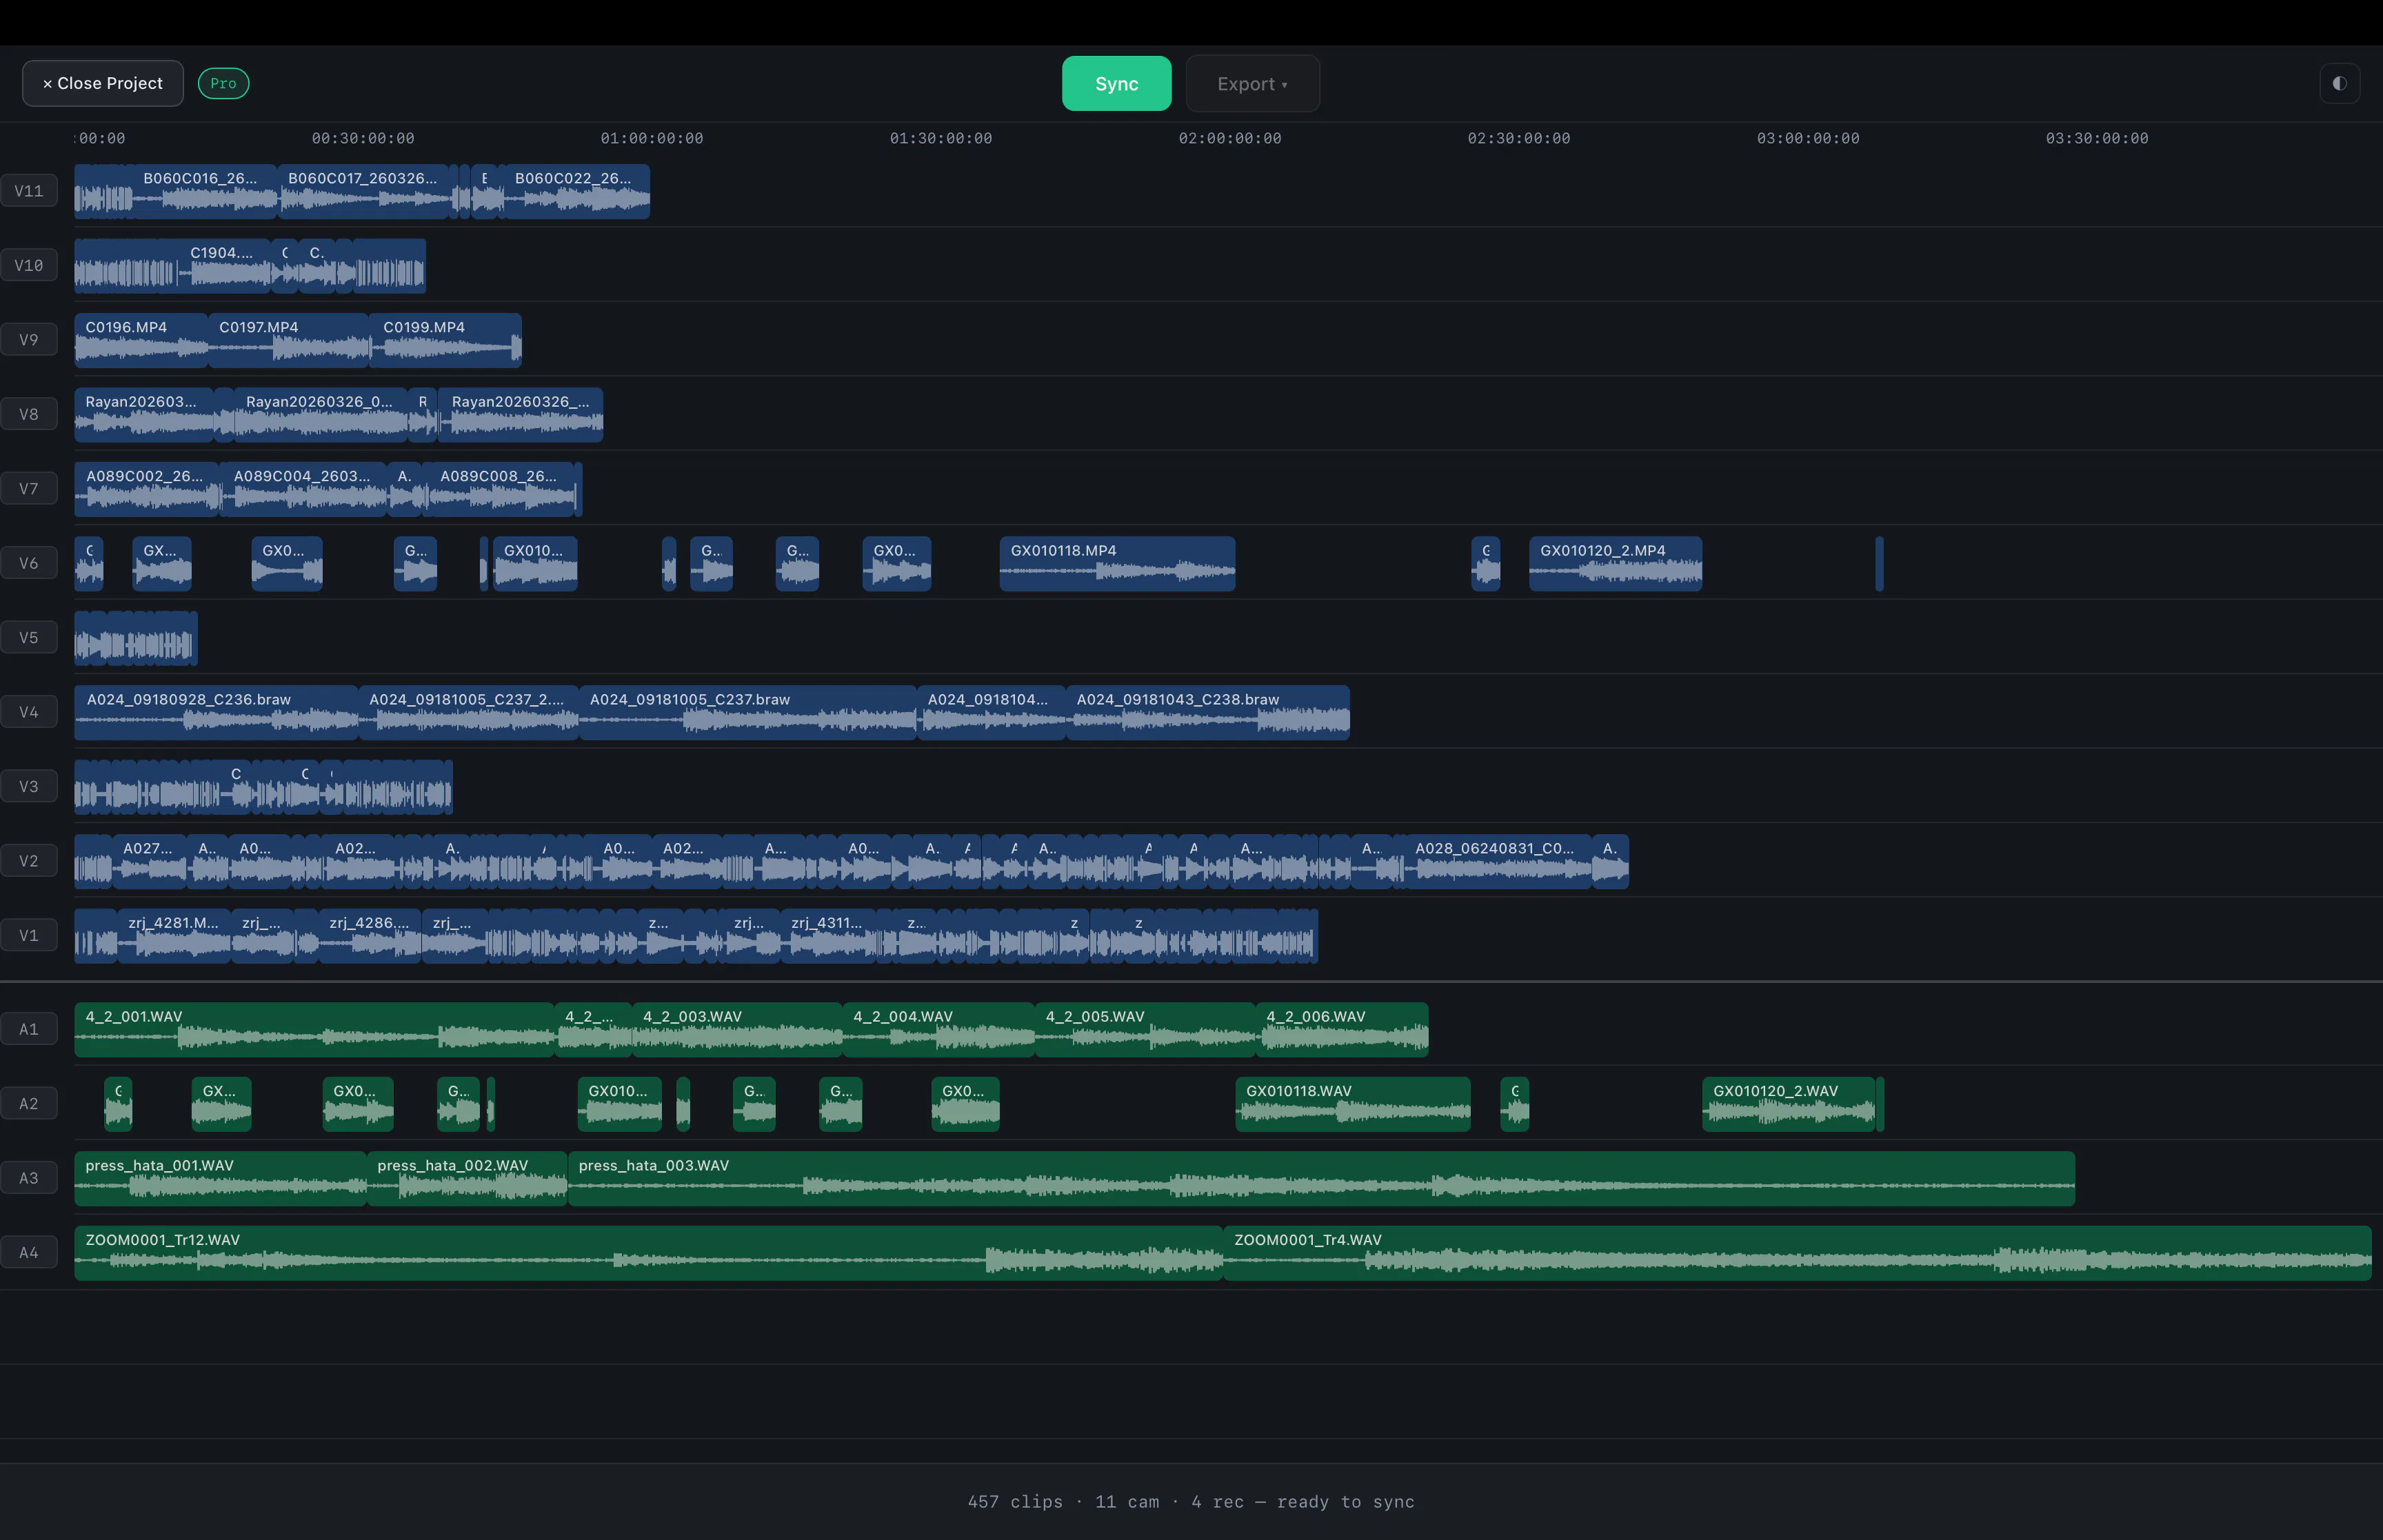Select clip C0197.MP4 on V9
The height and width of the screenshot is (1540, 2383).
(289, 340)
